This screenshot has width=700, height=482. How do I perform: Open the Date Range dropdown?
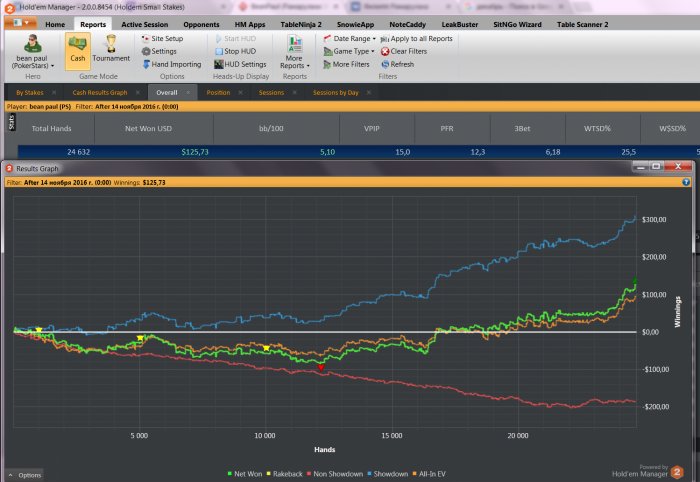pos(349,38)
